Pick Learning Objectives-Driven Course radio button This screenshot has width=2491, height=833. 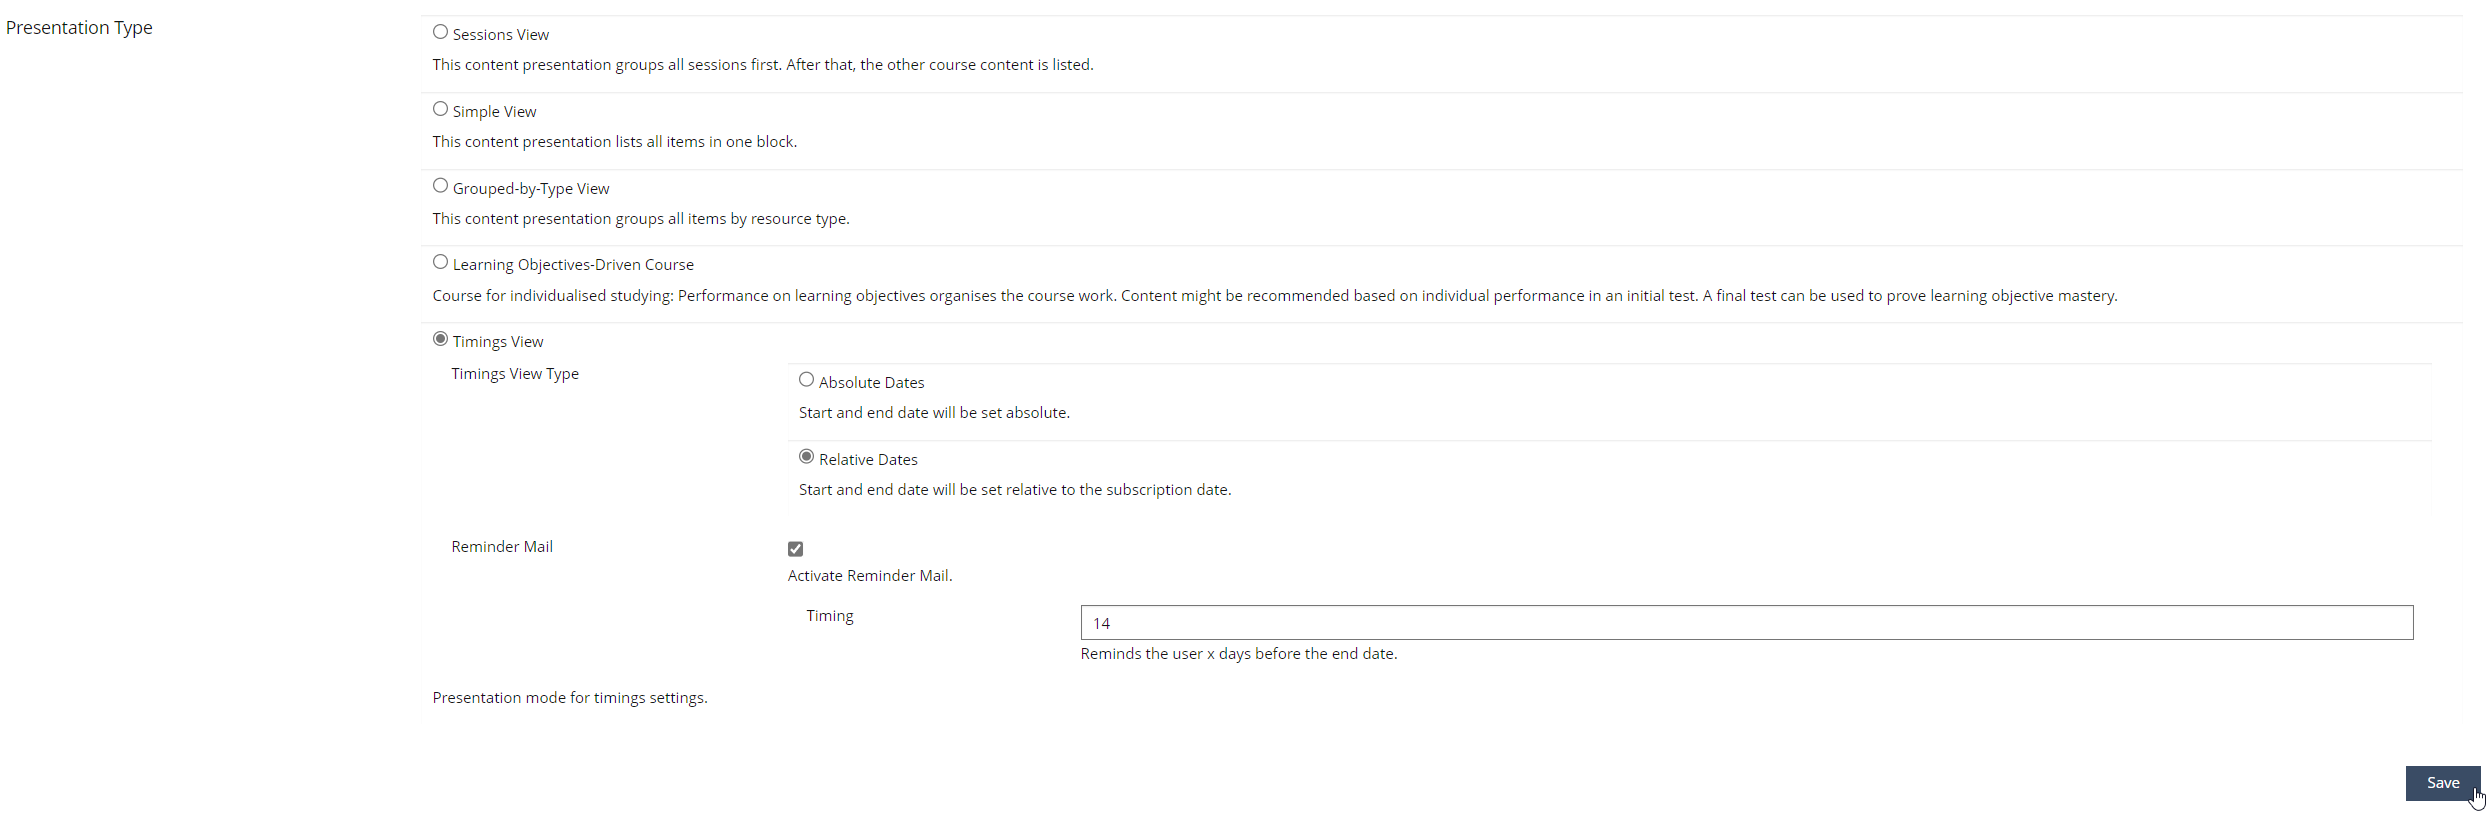tap(440, 262)
